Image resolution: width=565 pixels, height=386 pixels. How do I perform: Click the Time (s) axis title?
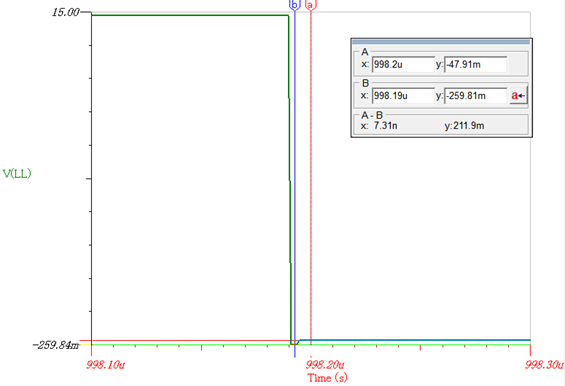(x=328, y=378)
